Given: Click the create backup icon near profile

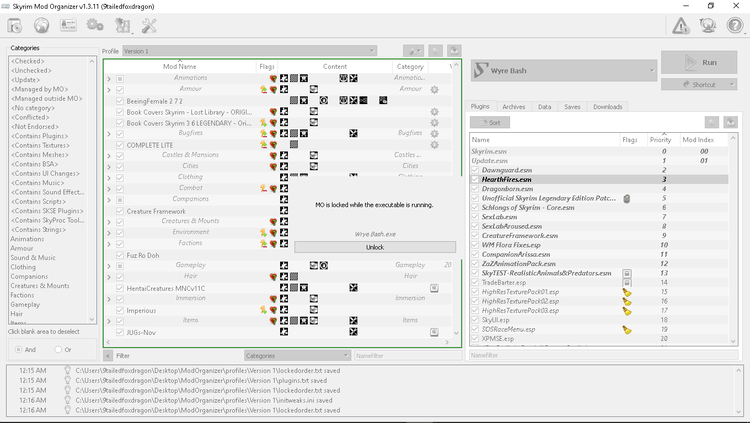Looking at the screenshot, I should coord(454,51).
